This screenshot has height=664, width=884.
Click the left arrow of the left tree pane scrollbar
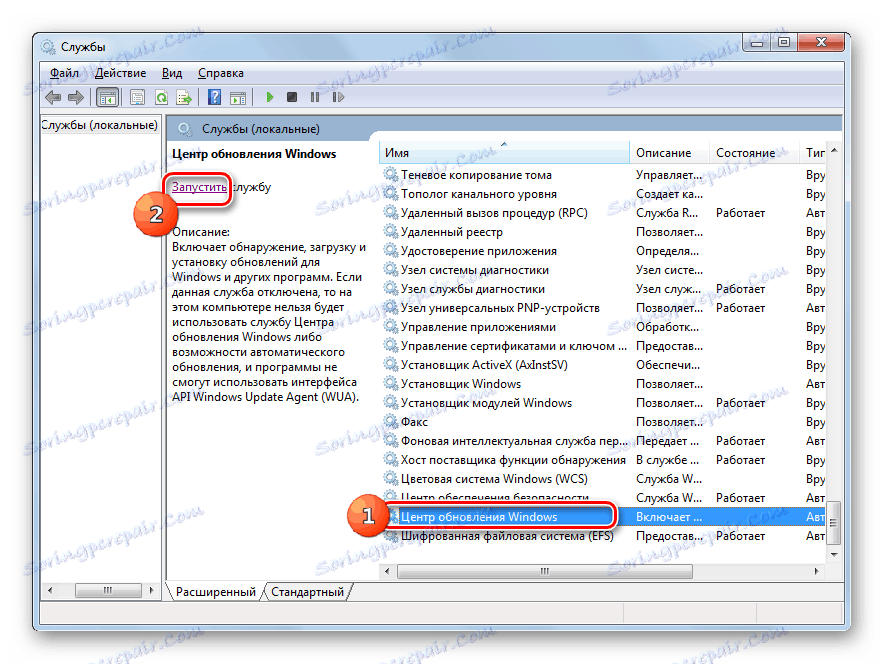(50, 590)
